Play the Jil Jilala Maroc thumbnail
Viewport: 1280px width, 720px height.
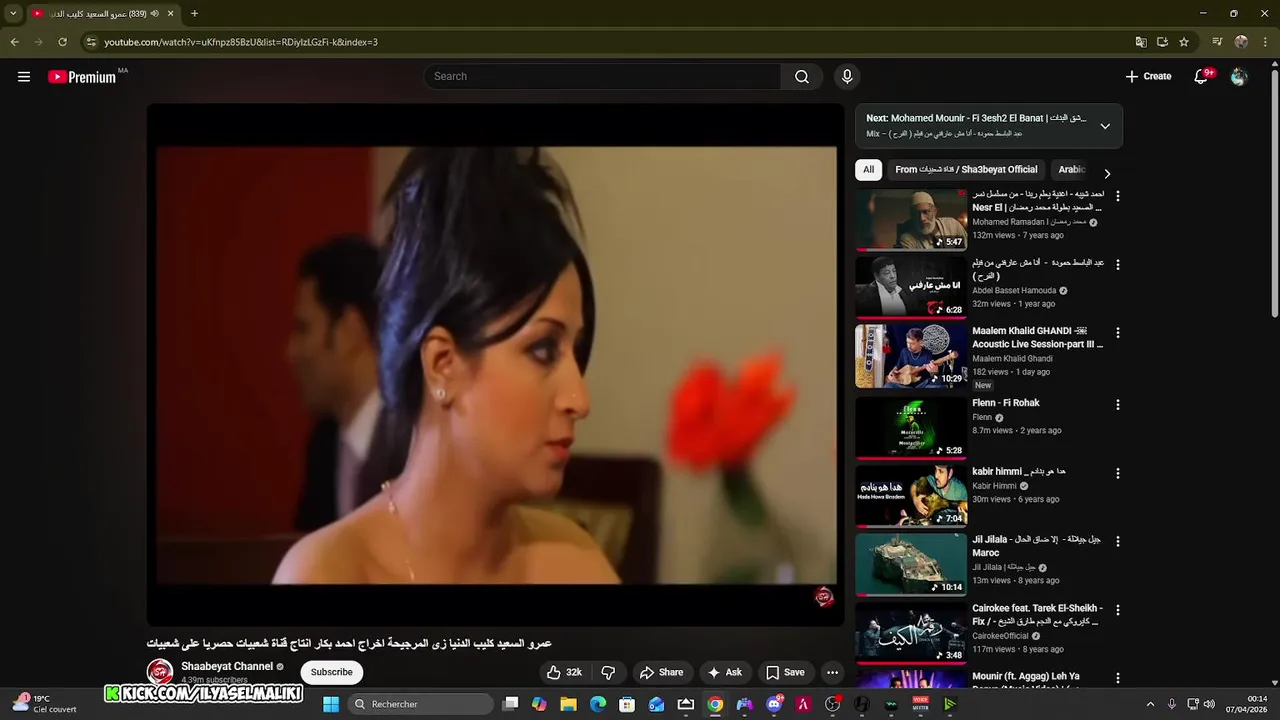coord(911,564)
